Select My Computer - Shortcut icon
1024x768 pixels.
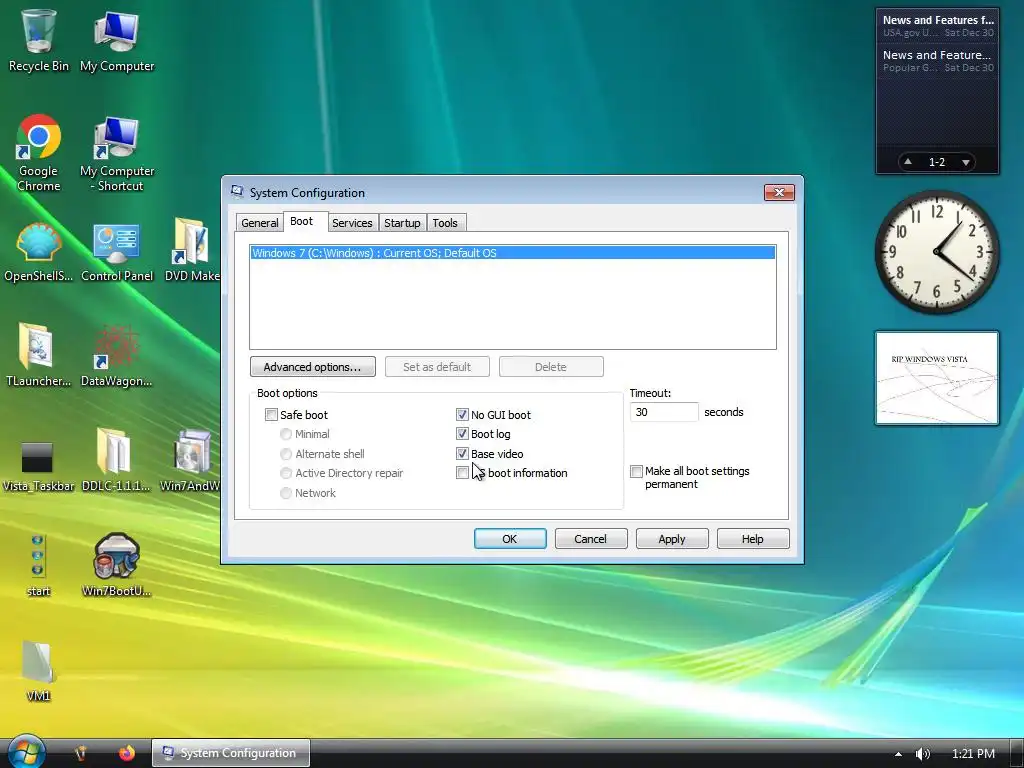(x=117, y=153)
